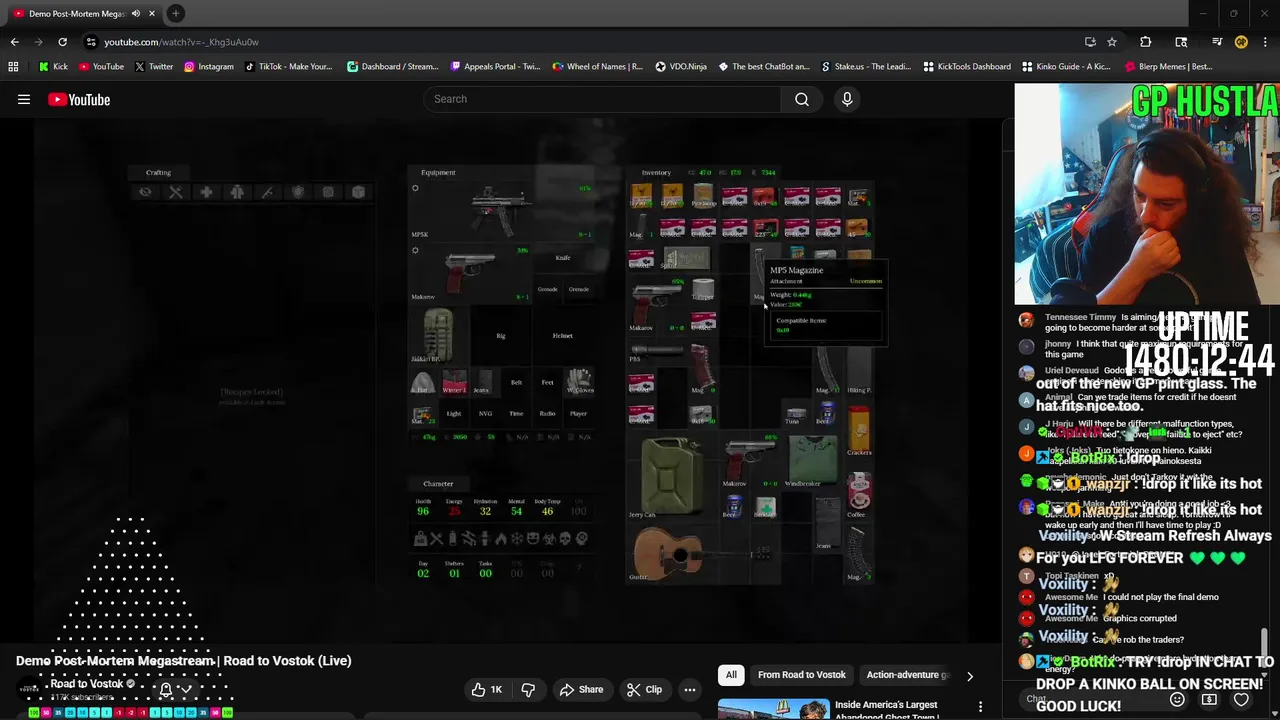1280x720 pixels.
Task: Open the Dashboard / Stream... bookmark
Action: pos(393,66)
